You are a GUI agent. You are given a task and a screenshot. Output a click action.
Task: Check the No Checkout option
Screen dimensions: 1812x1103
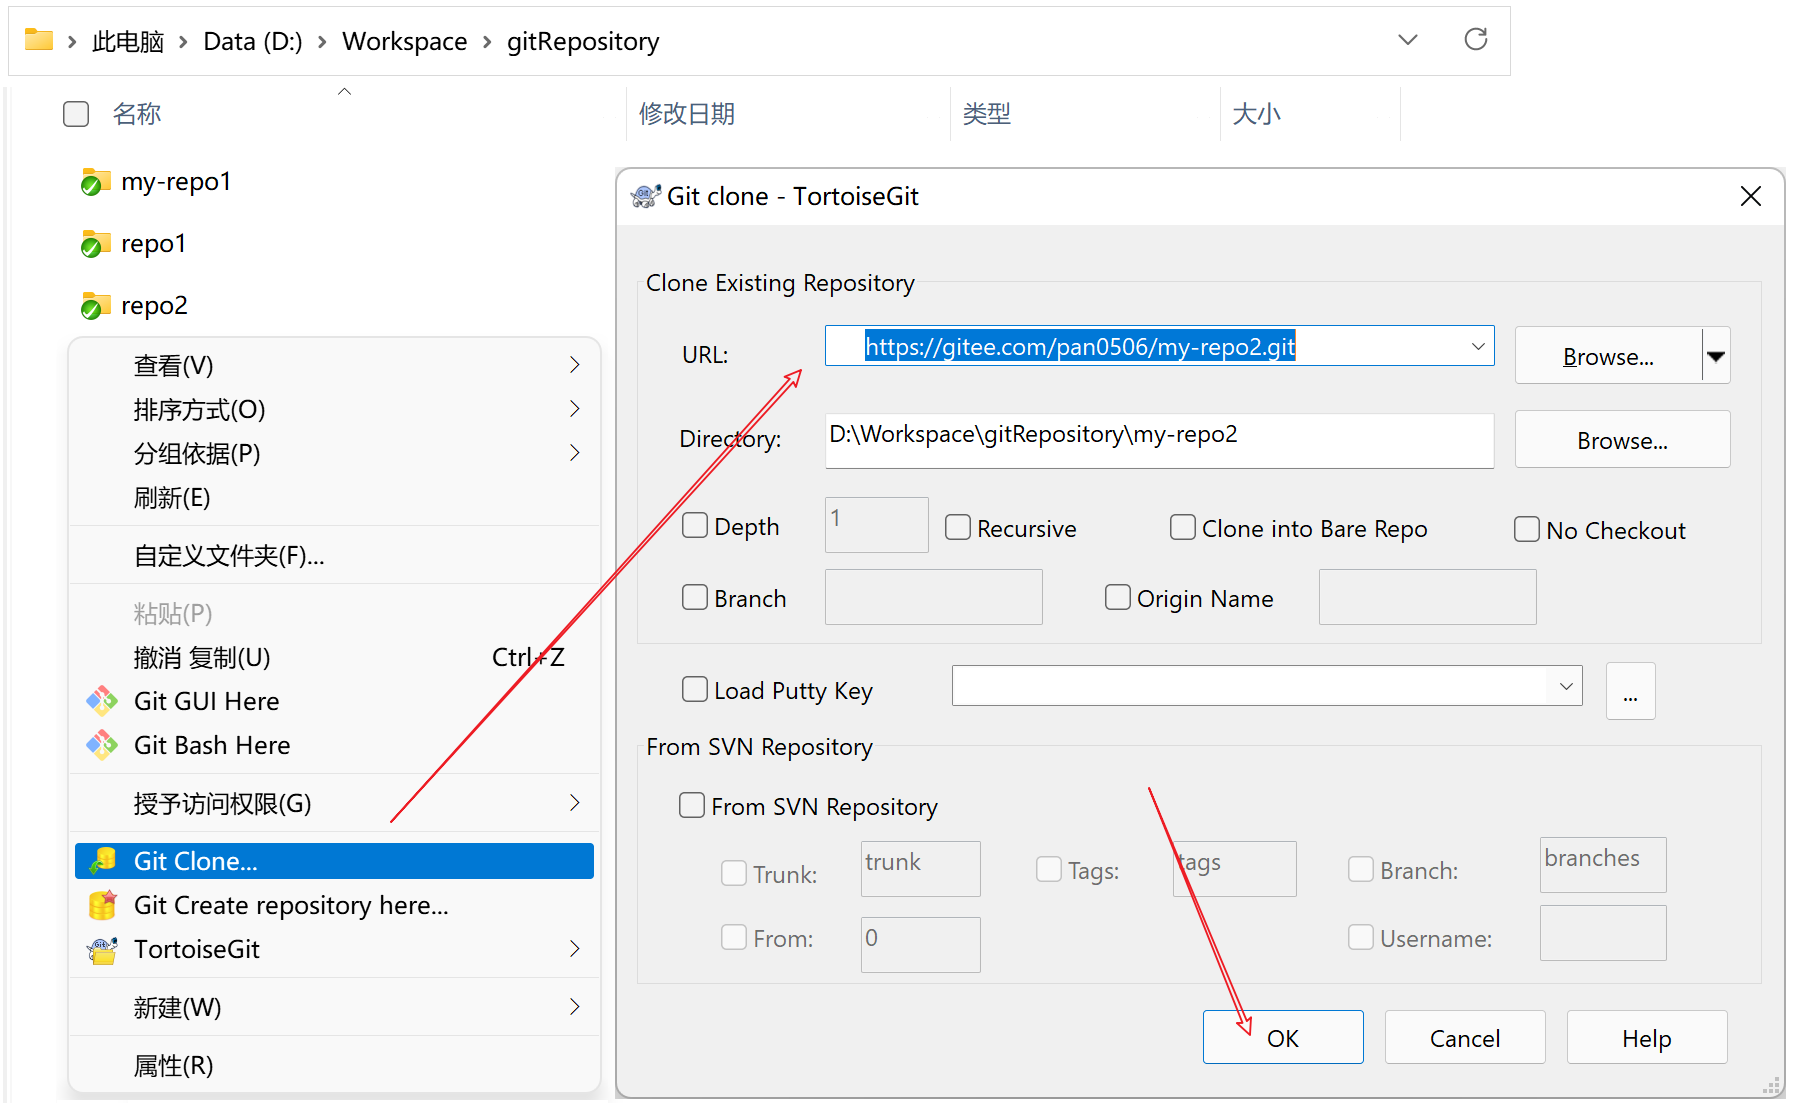coord(1527,529)
